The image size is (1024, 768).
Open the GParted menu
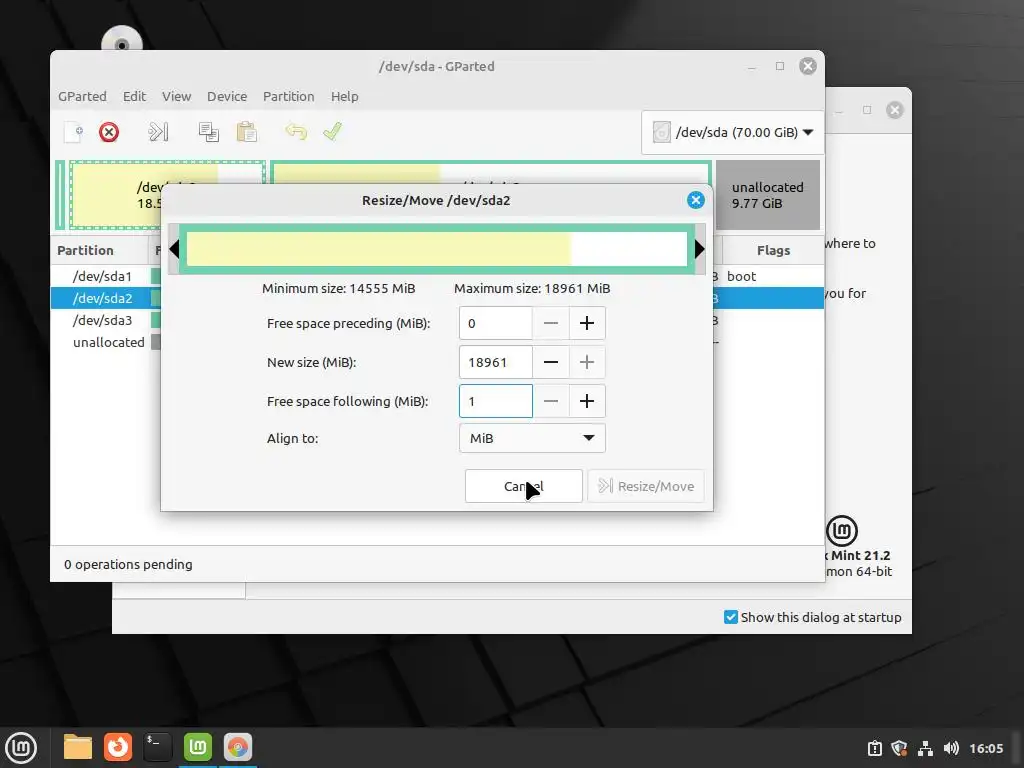(82, 97)
